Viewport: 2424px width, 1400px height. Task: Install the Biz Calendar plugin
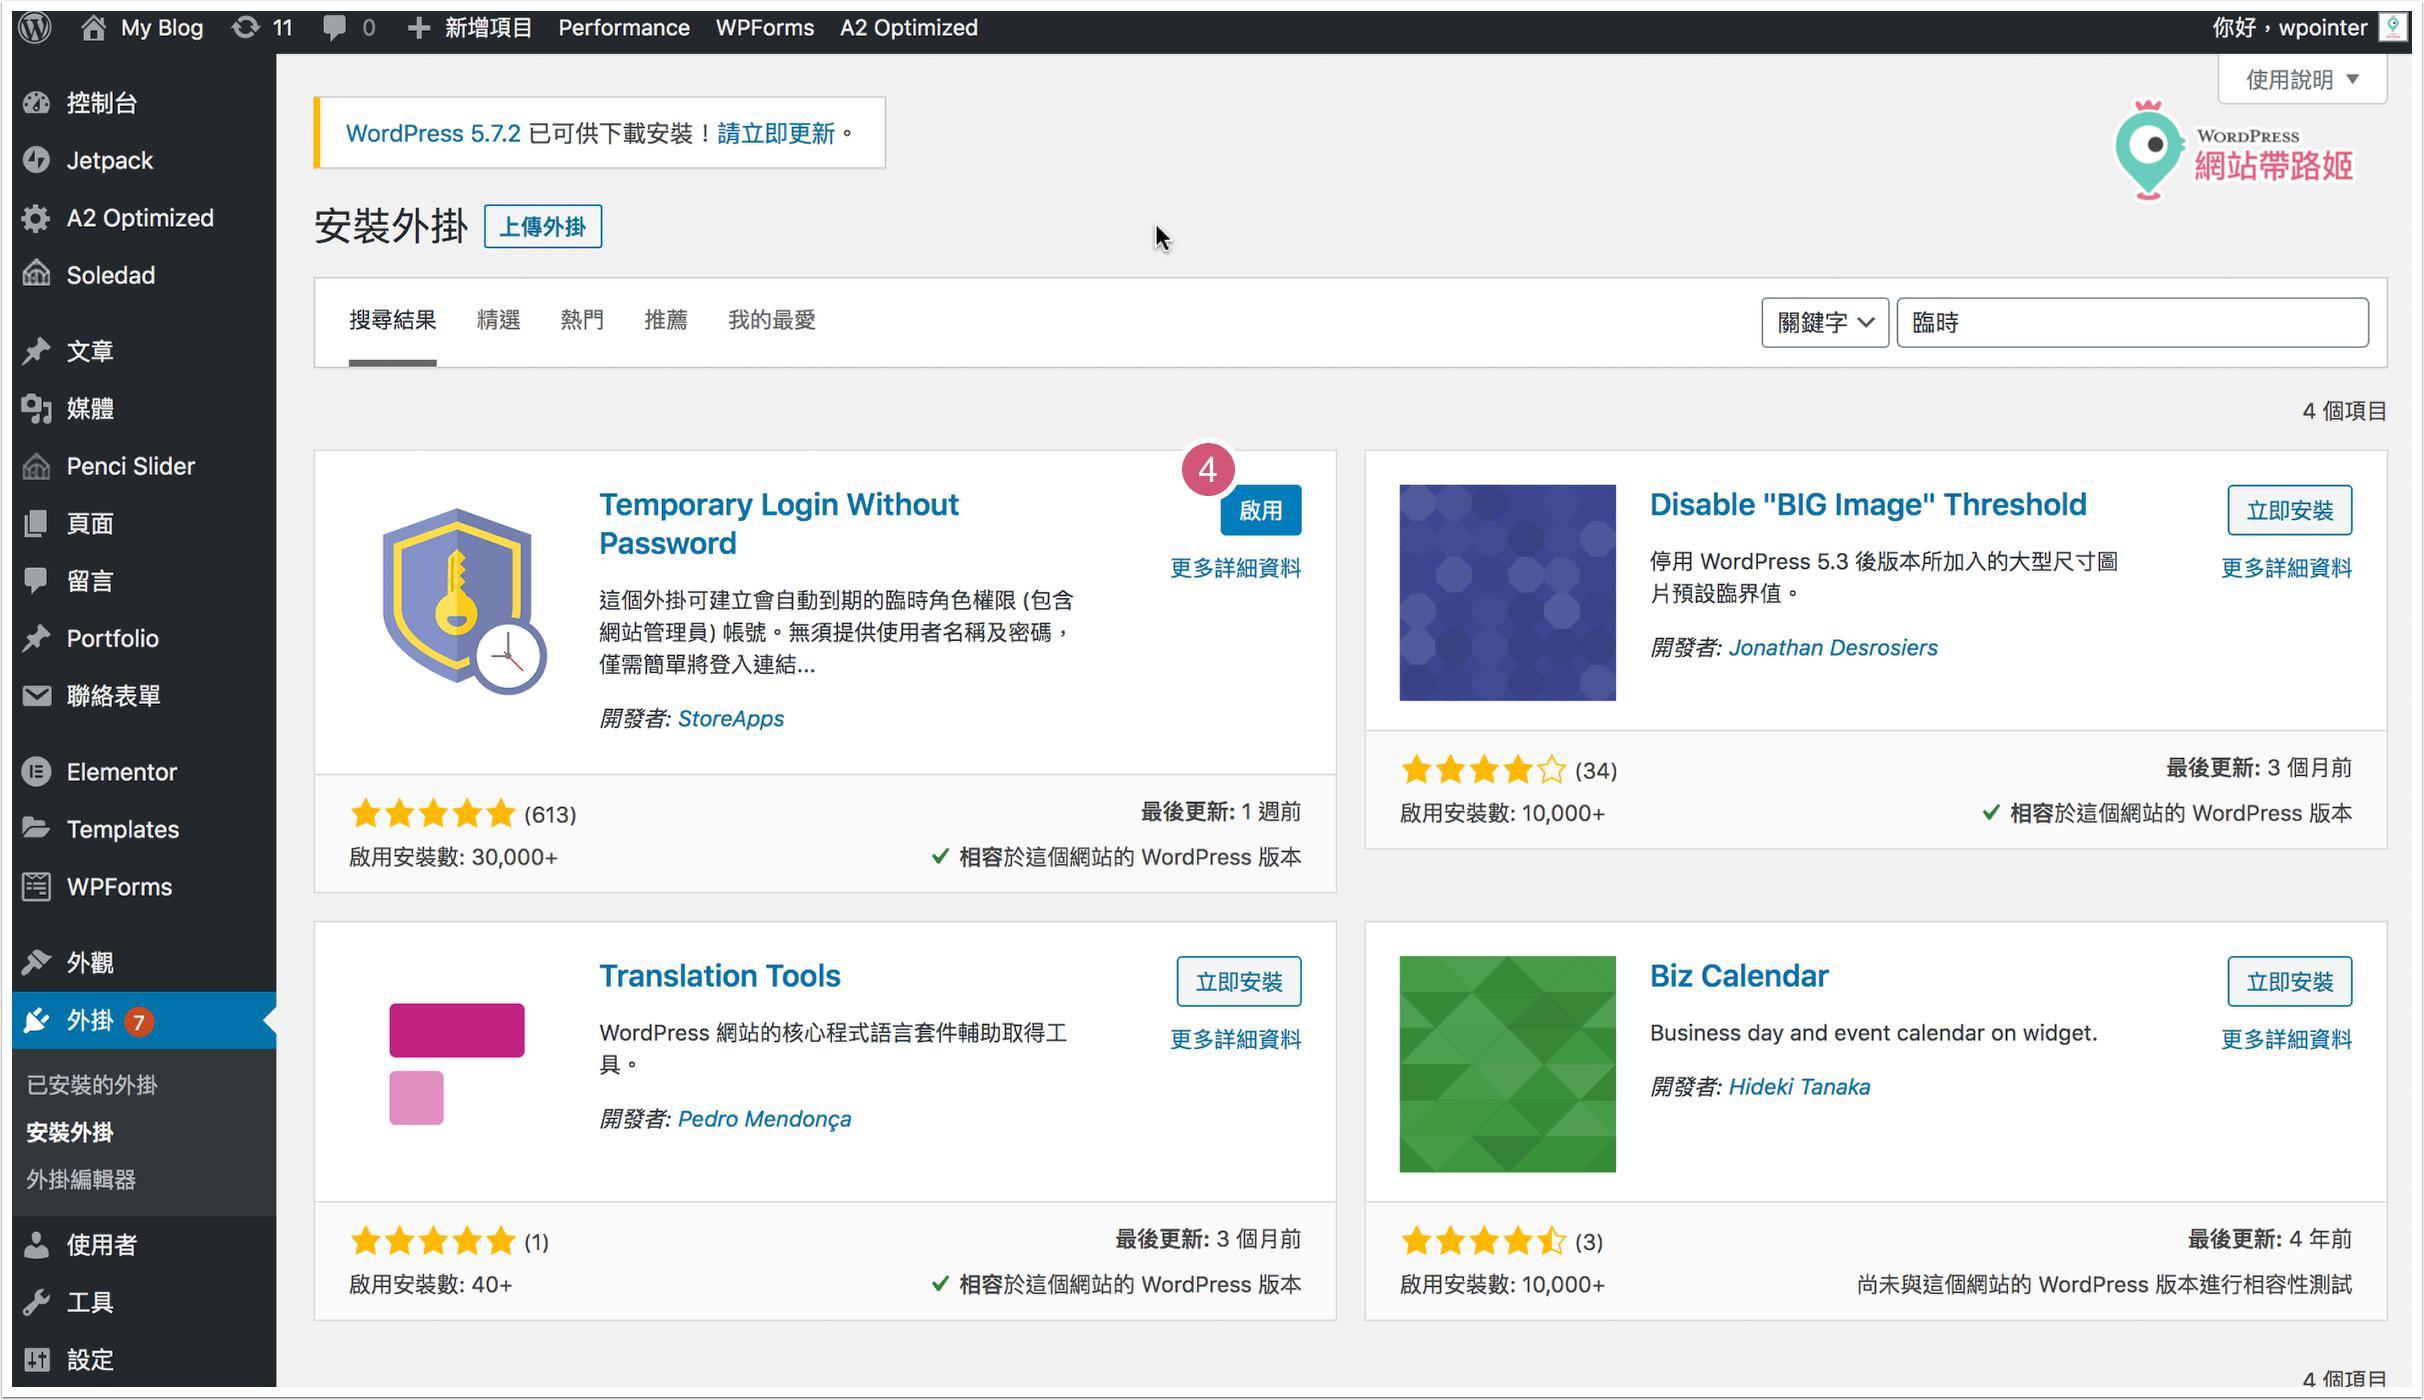tap(2289, 982)
